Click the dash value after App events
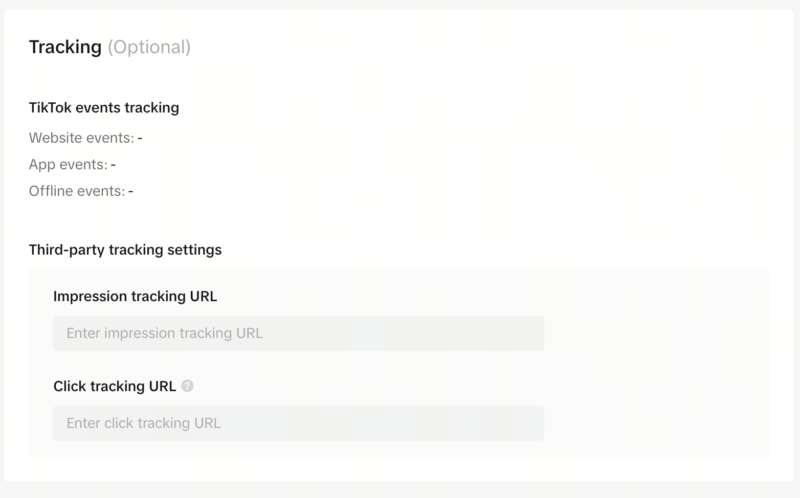 point(114,164)
